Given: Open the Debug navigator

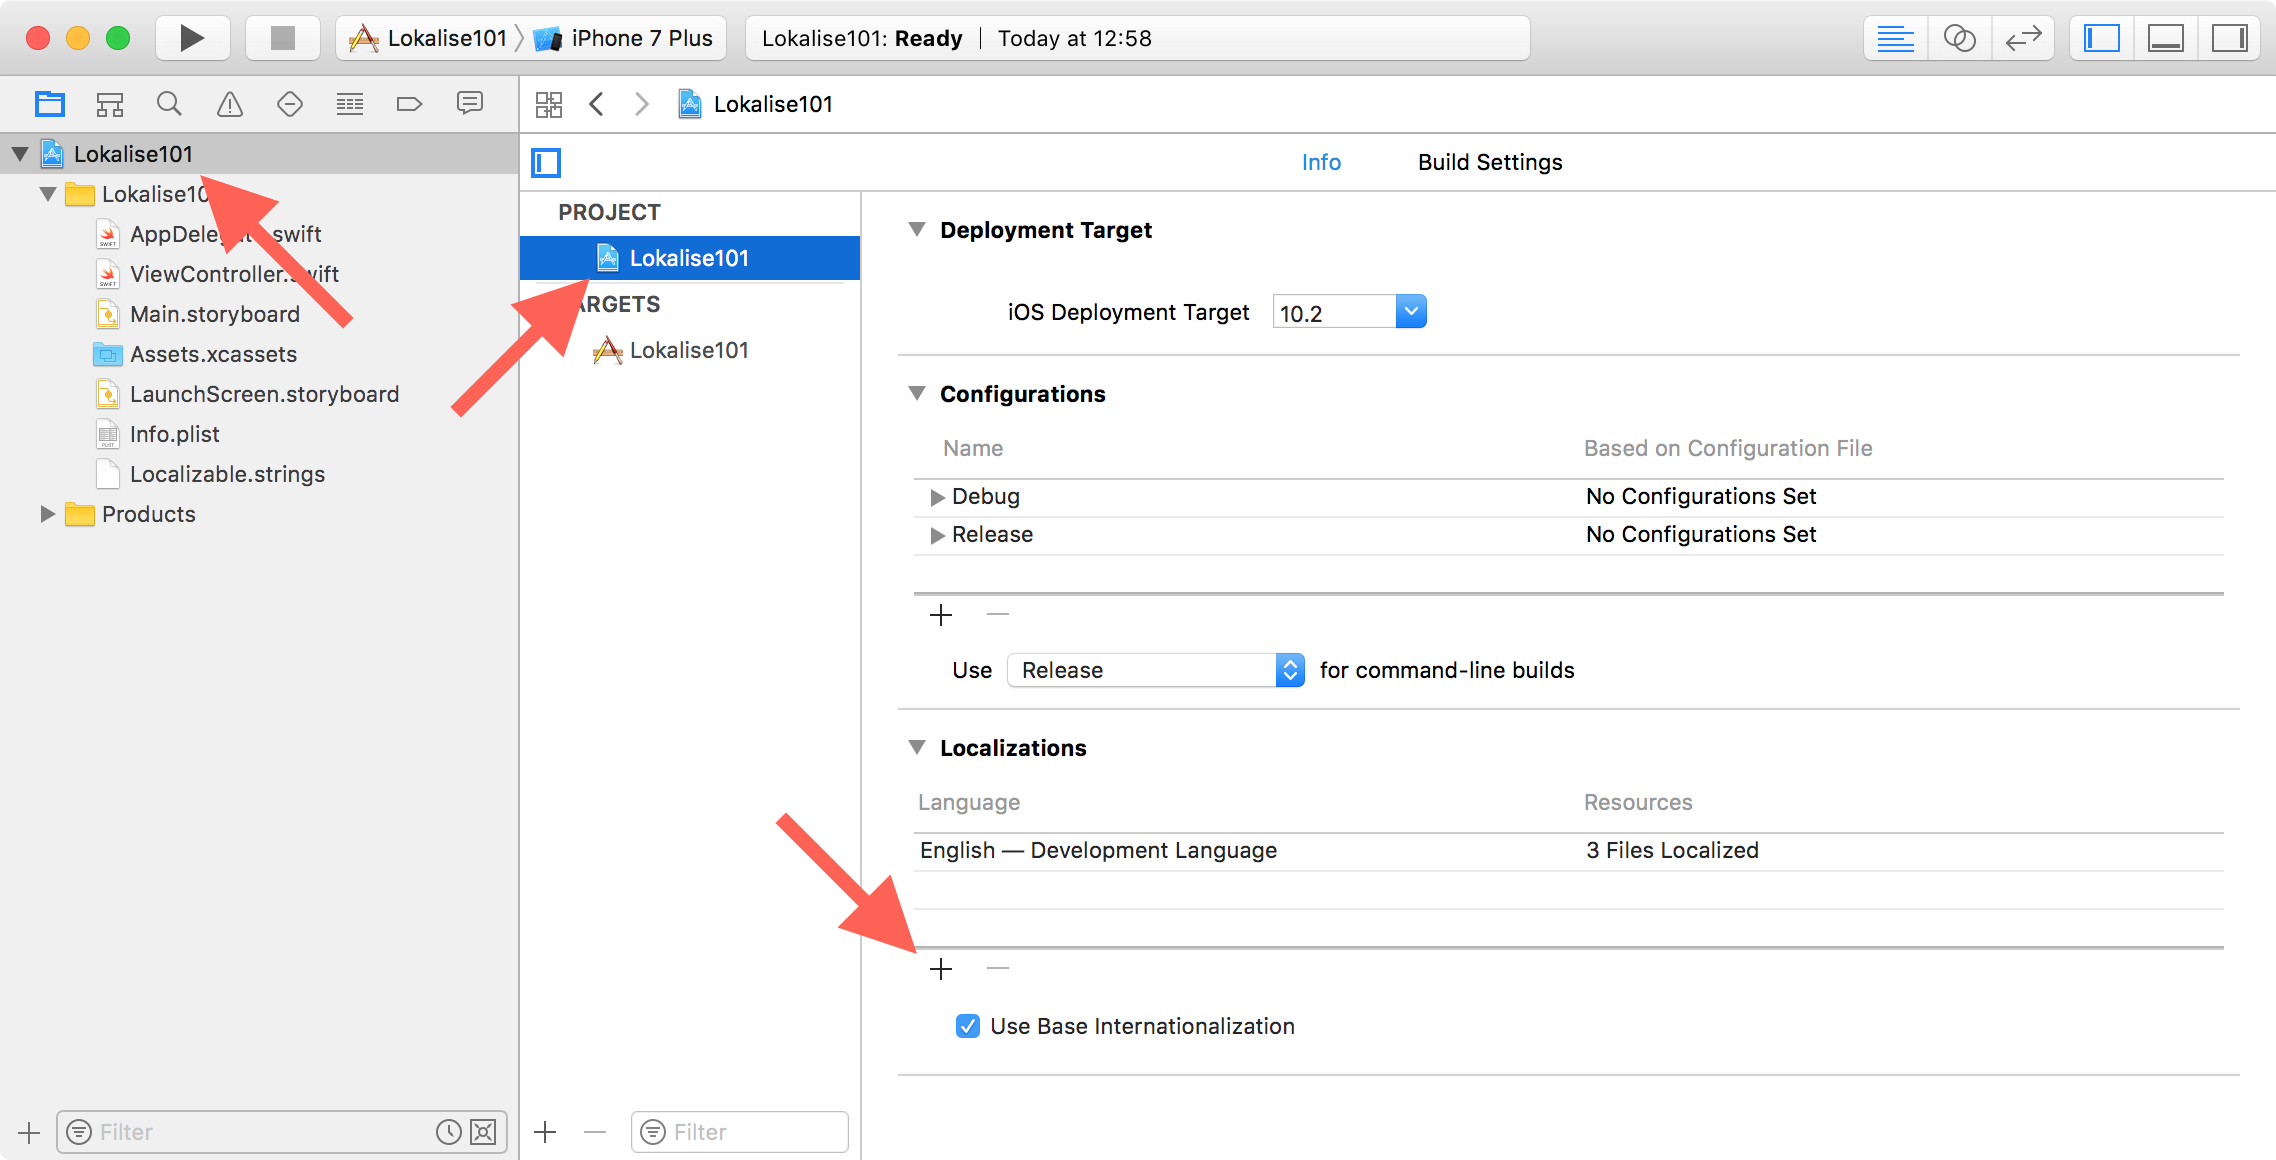Looking at the screenshot, I should click(350, 104).
